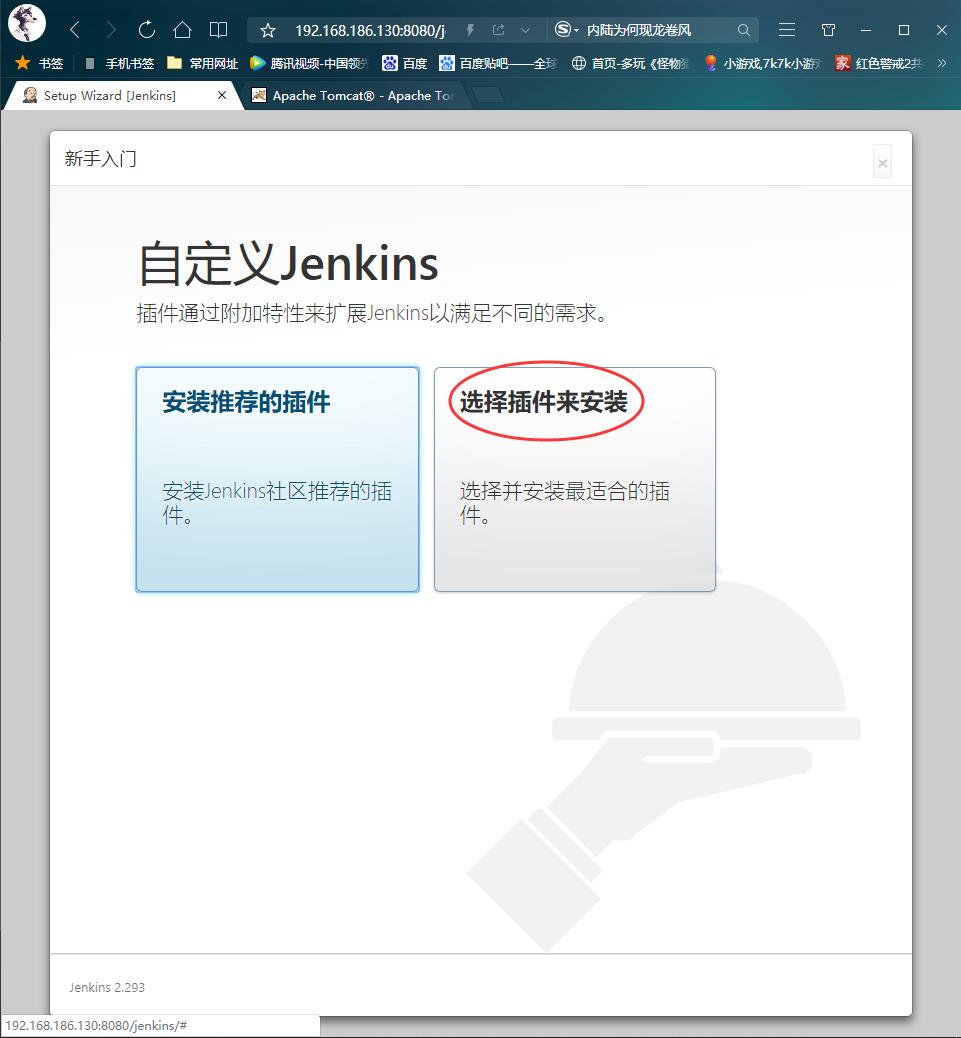The image size is (961, 1038).
Task: Go back with the browser back arrow
Action: [75, 30]
